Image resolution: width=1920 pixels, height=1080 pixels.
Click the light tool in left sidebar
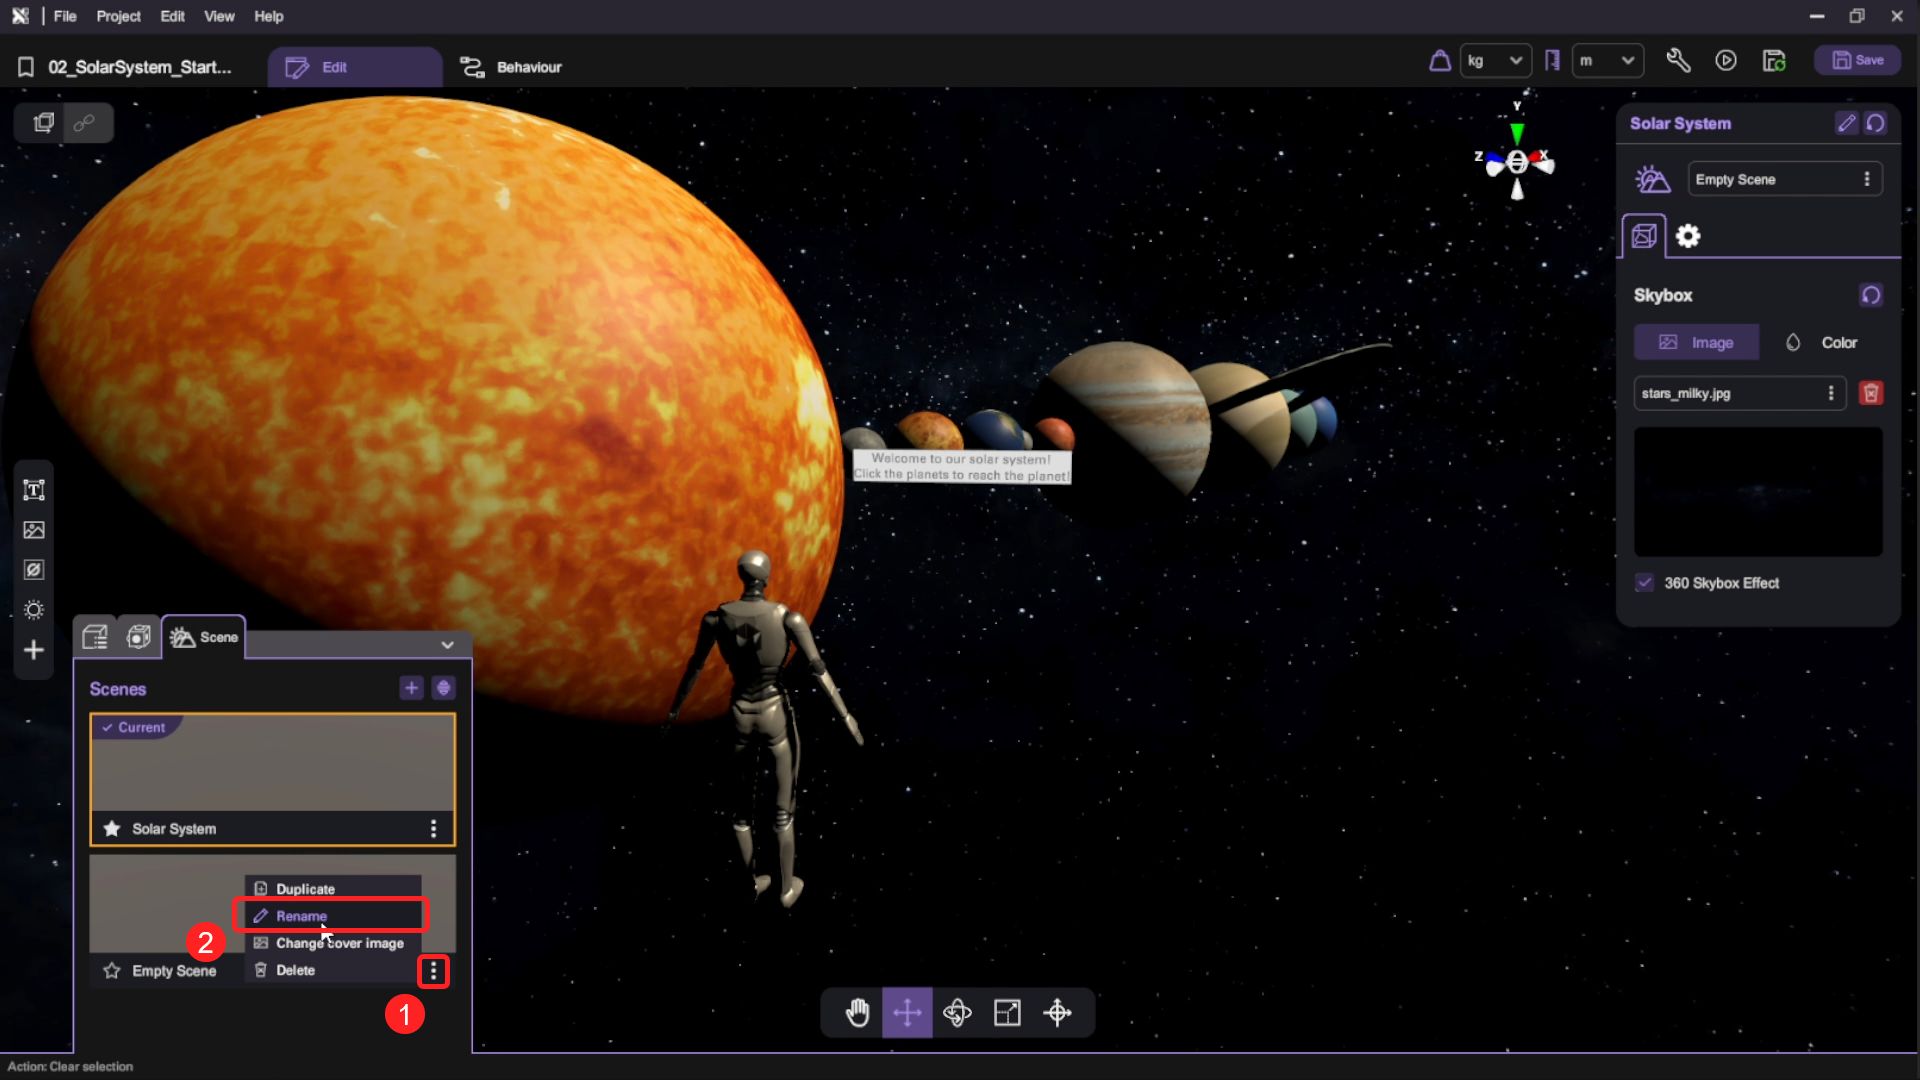34,610
